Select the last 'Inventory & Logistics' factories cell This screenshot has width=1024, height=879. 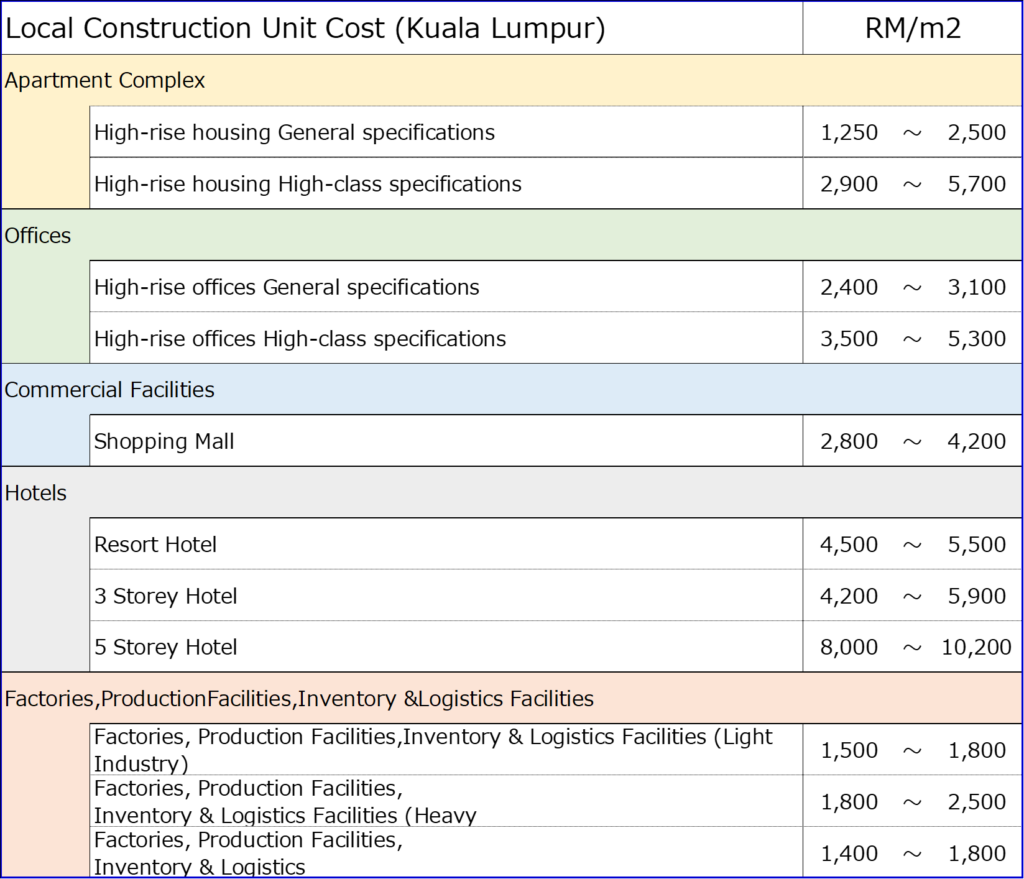446,852
